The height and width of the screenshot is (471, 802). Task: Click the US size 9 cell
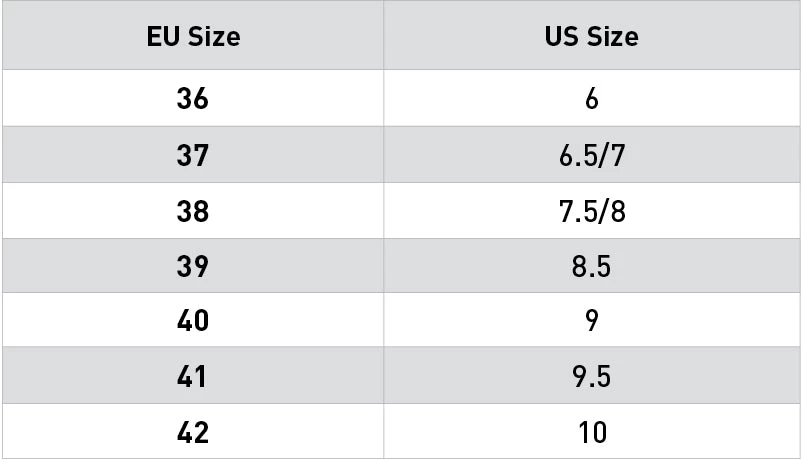[x=591, y=321]
